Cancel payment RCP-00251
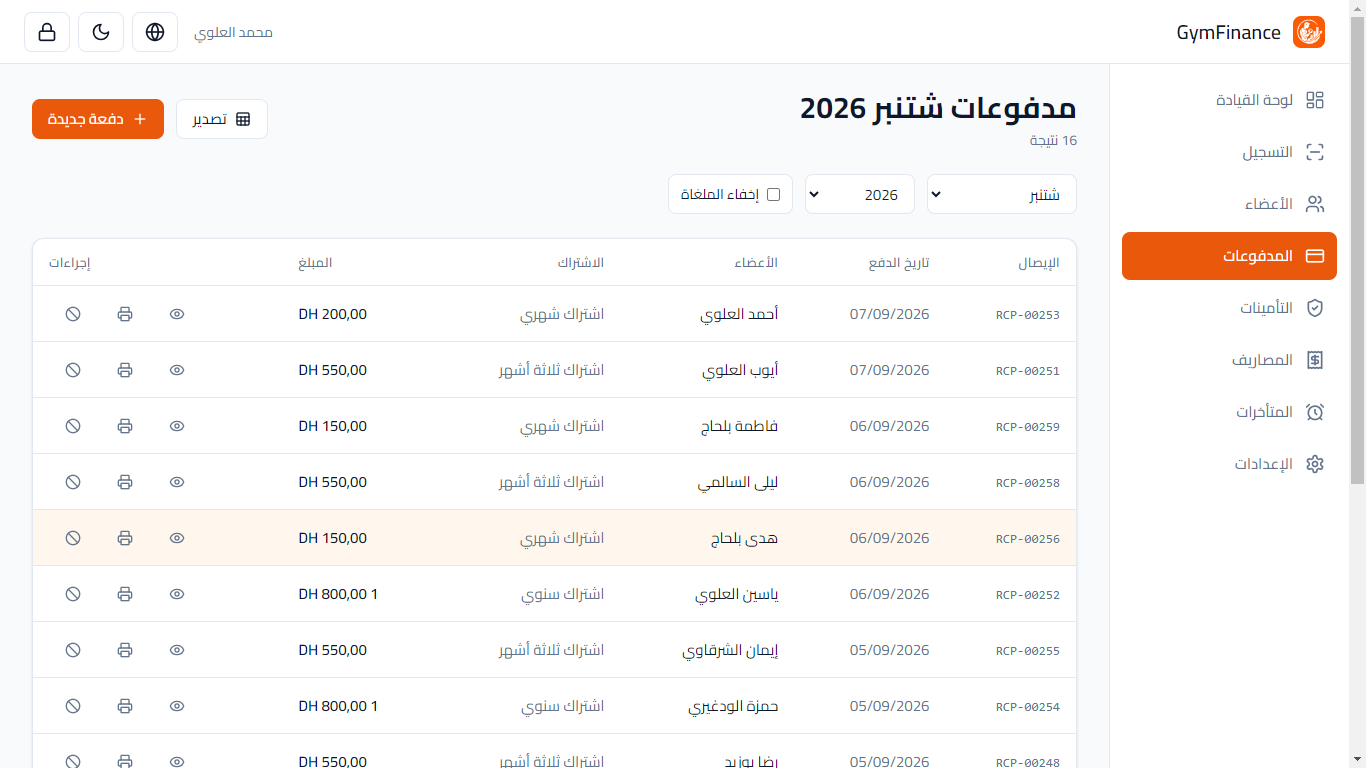1366x768 pixels. [73, 370]
